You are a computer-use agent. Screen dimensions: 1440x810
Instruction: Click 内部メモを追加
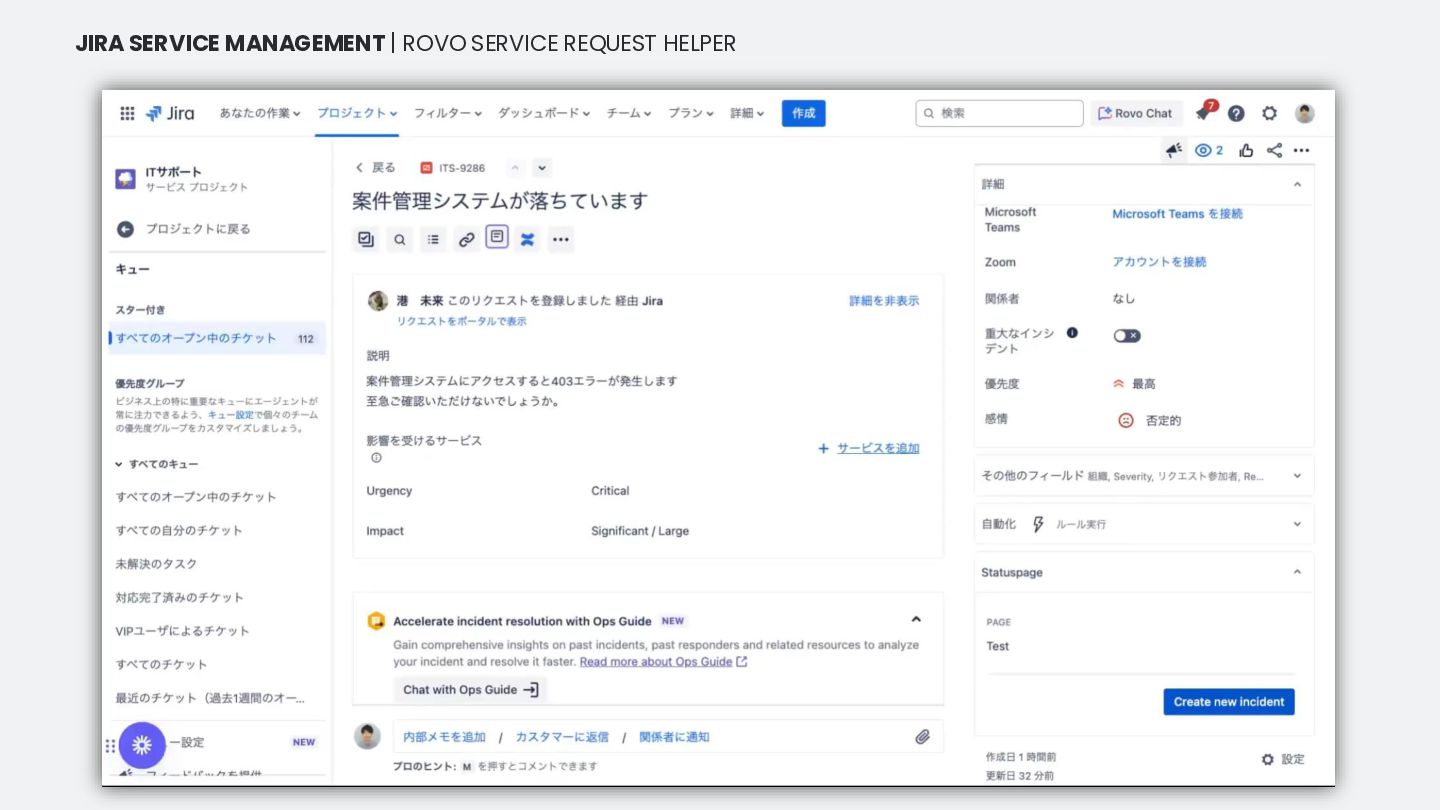[444, 737]
